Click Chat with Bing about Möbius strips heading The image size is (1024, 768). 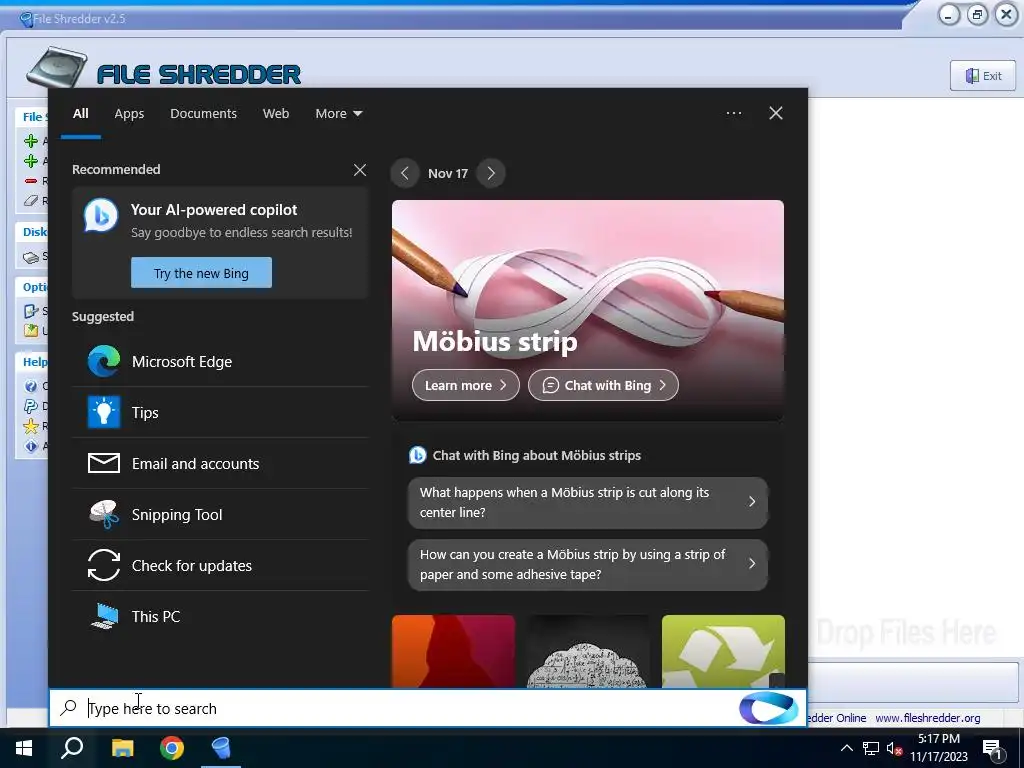[x=536, y=456]
